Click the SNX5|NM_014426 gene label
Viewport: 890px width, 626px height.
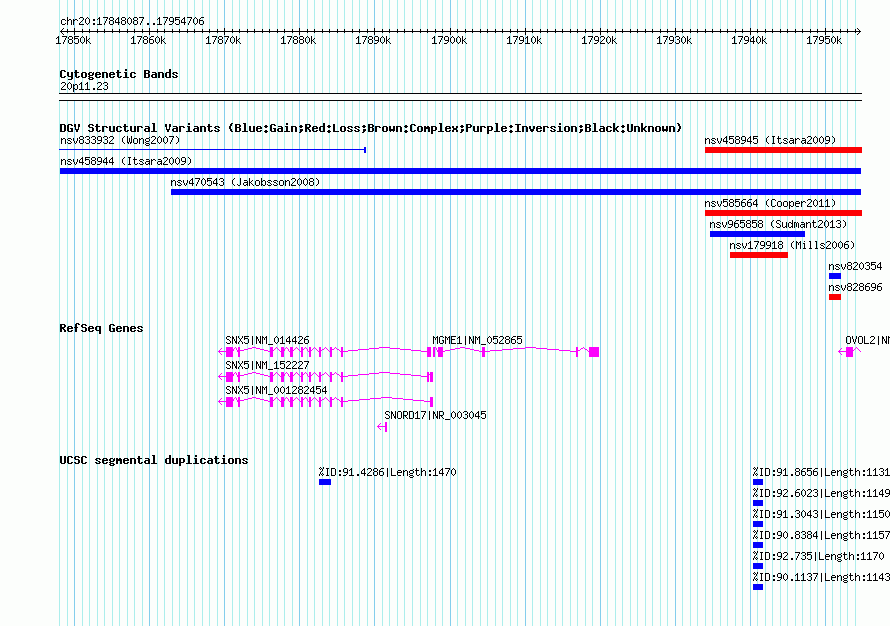point(267,340)
